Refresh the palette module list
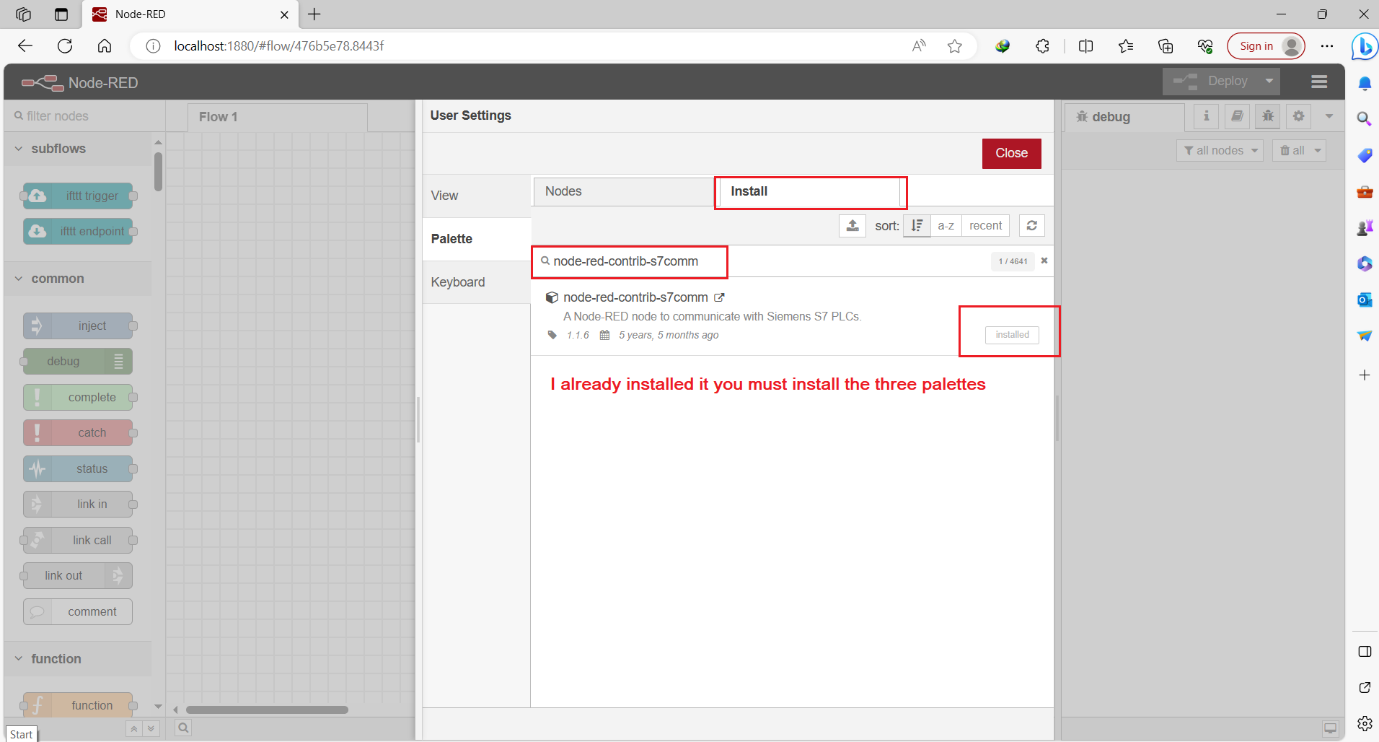Viewport: 1379px width, 742px height. coord(1031,225)
